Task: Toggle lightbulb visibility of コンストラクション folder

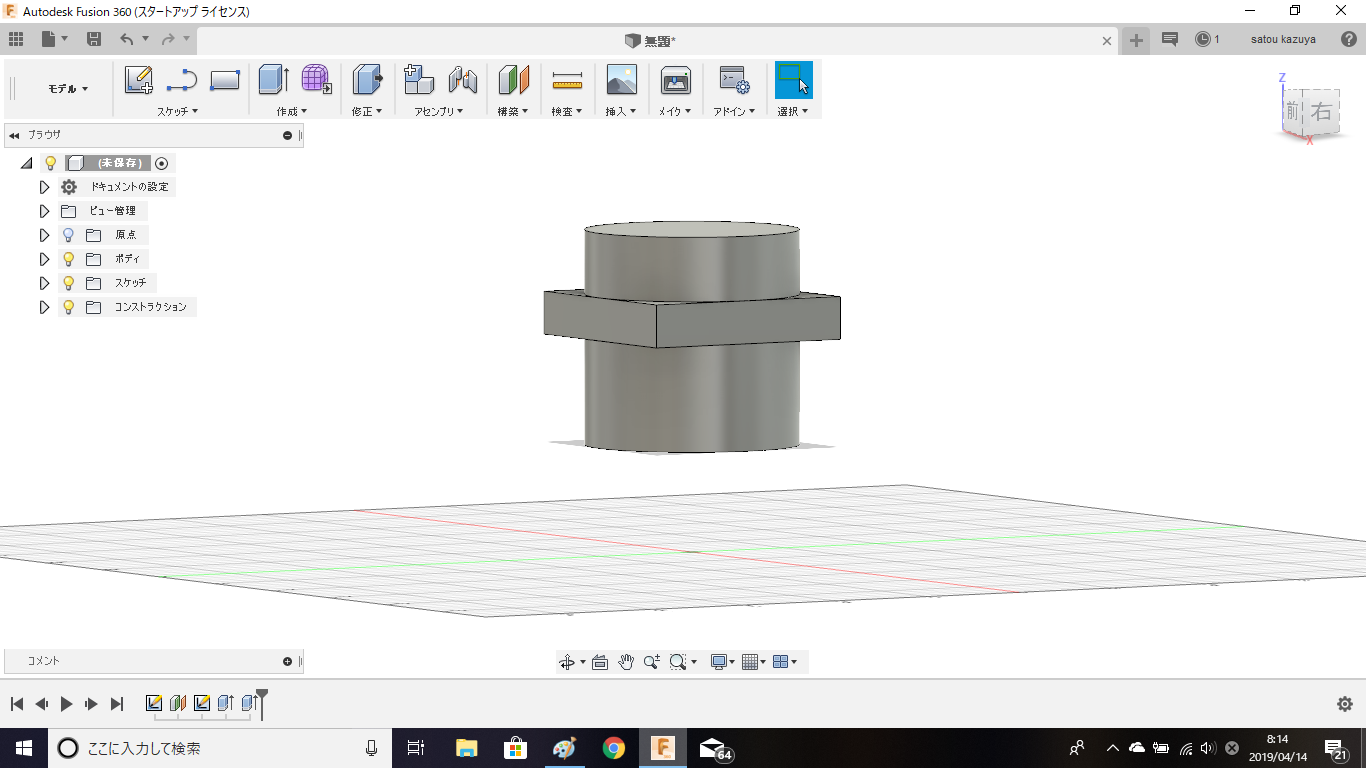Action: click(68, 307)
